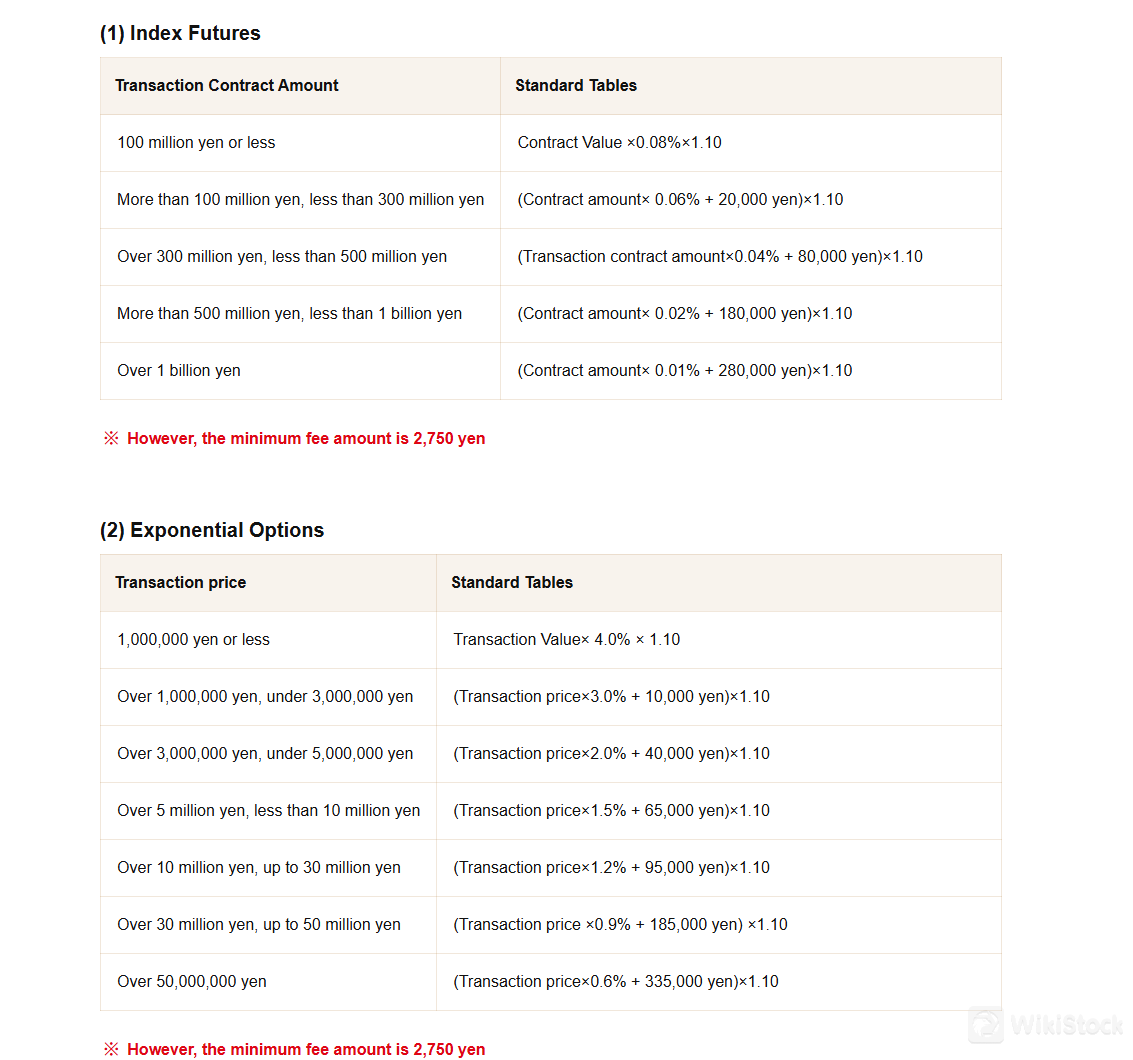The width and height of the screenshot is (1133, 1060).
Task: Click "Standard Tables" header in Exponential Options table
Action: 512,583
